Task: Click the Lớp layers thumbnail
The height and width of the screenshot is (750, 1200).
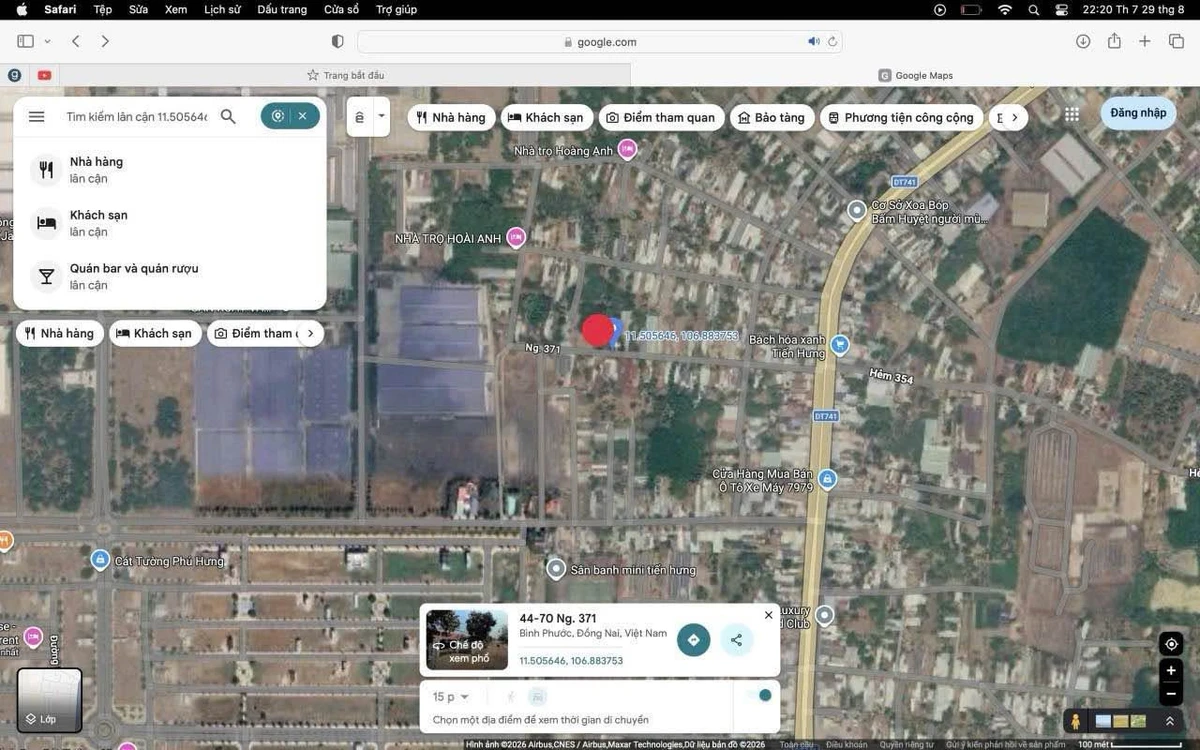Action: [49, 699]
